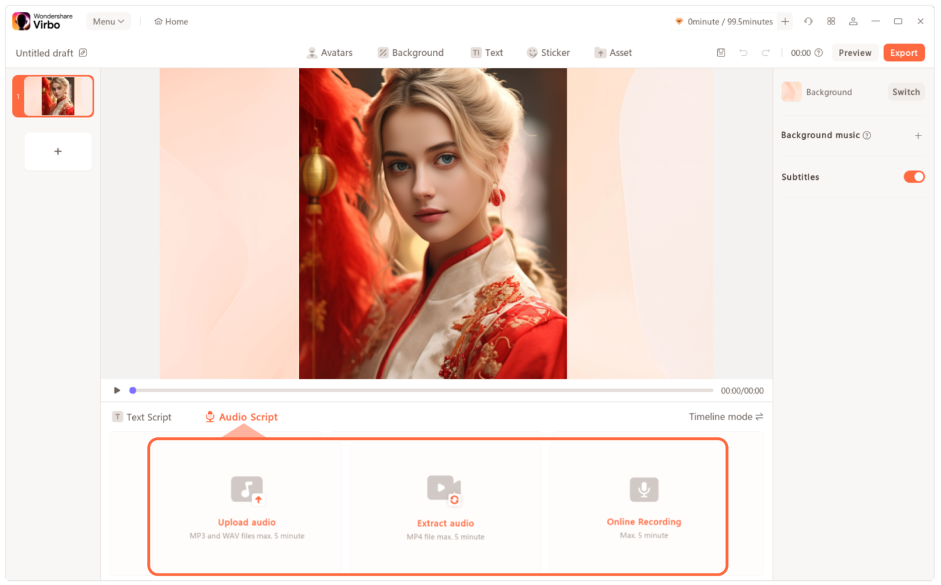
Task: Rename the Untitled draft edit icon
Action: pos(83,53)
